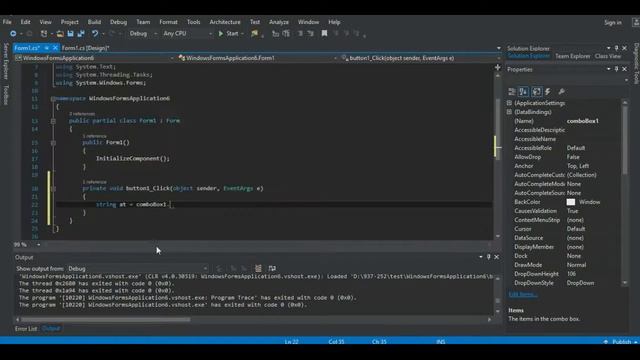Click the Open File folder icon

point(60,33)
